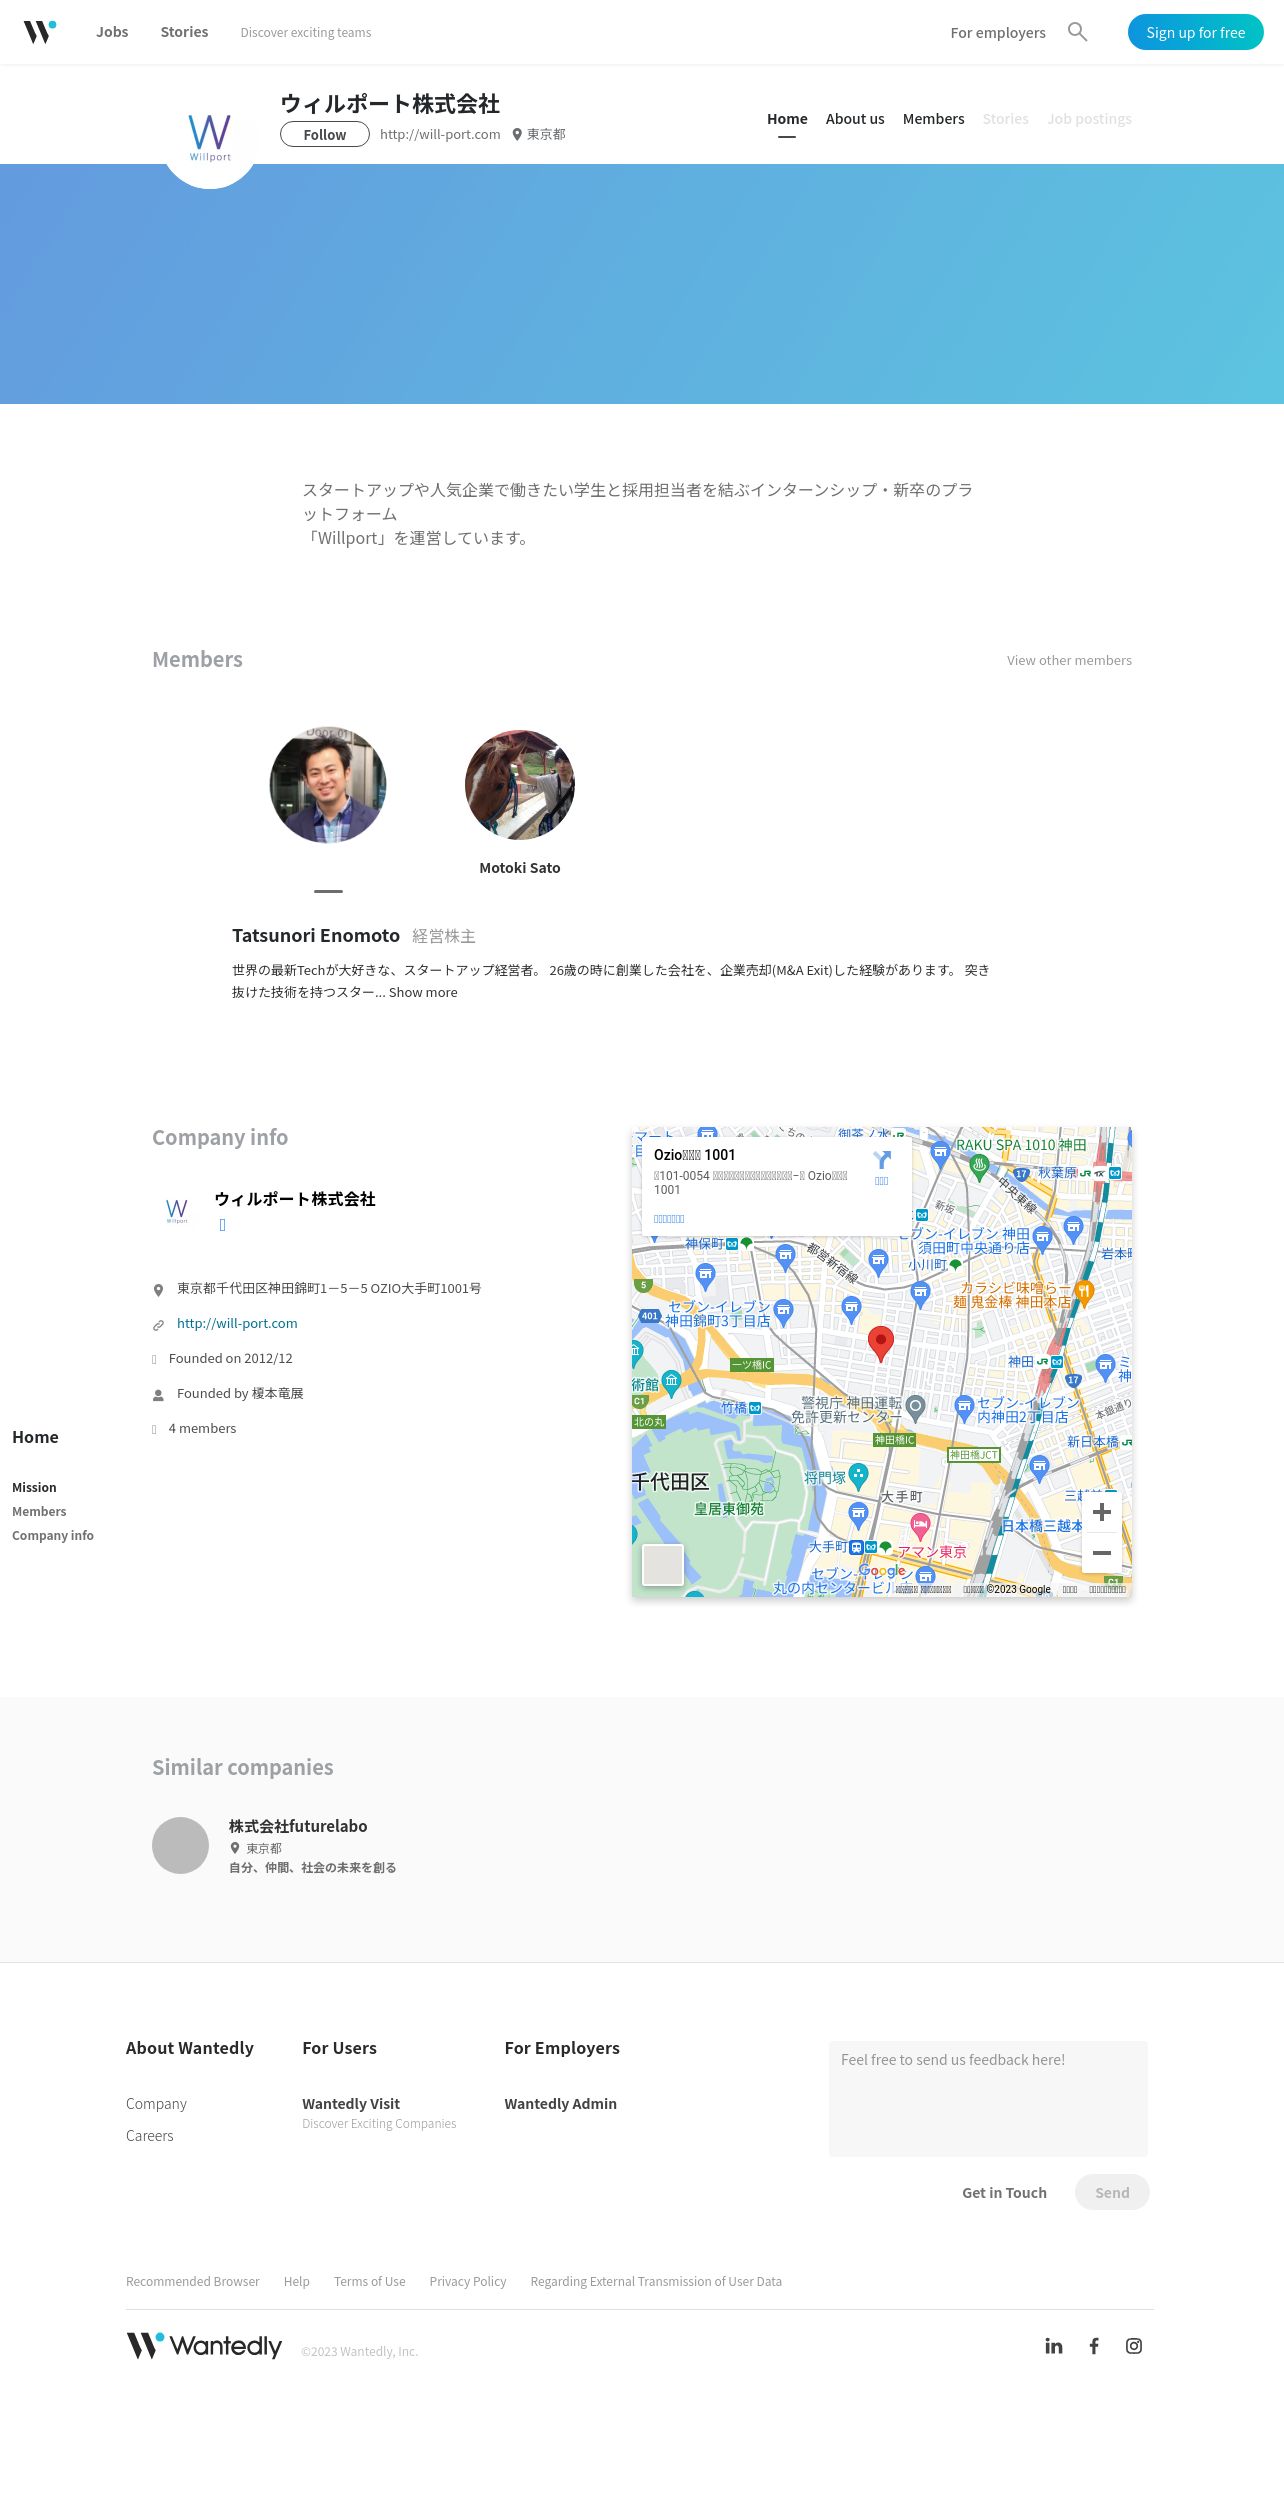The image size is (1284, 2513).
Task: Click the red location pin on map
Action: click(x=880, y=1344)
